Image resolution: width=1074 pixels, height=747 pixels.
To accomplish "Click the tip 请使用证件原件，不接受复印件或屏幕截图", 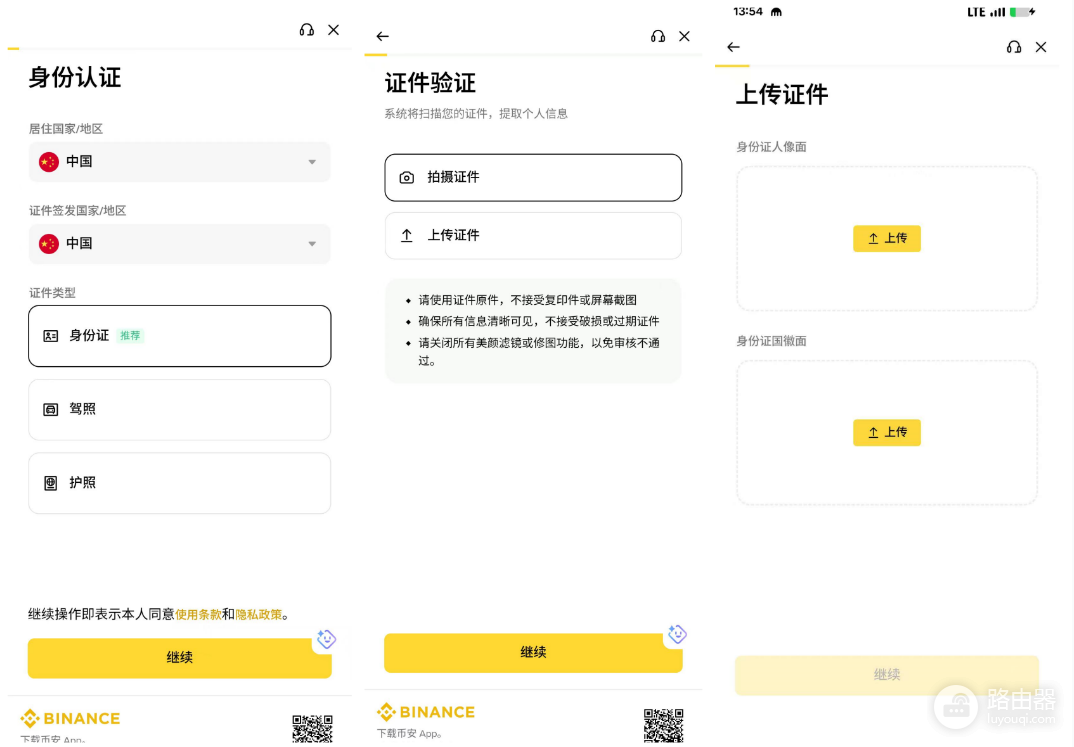I will pyautogui.click(x=527, y=300).
